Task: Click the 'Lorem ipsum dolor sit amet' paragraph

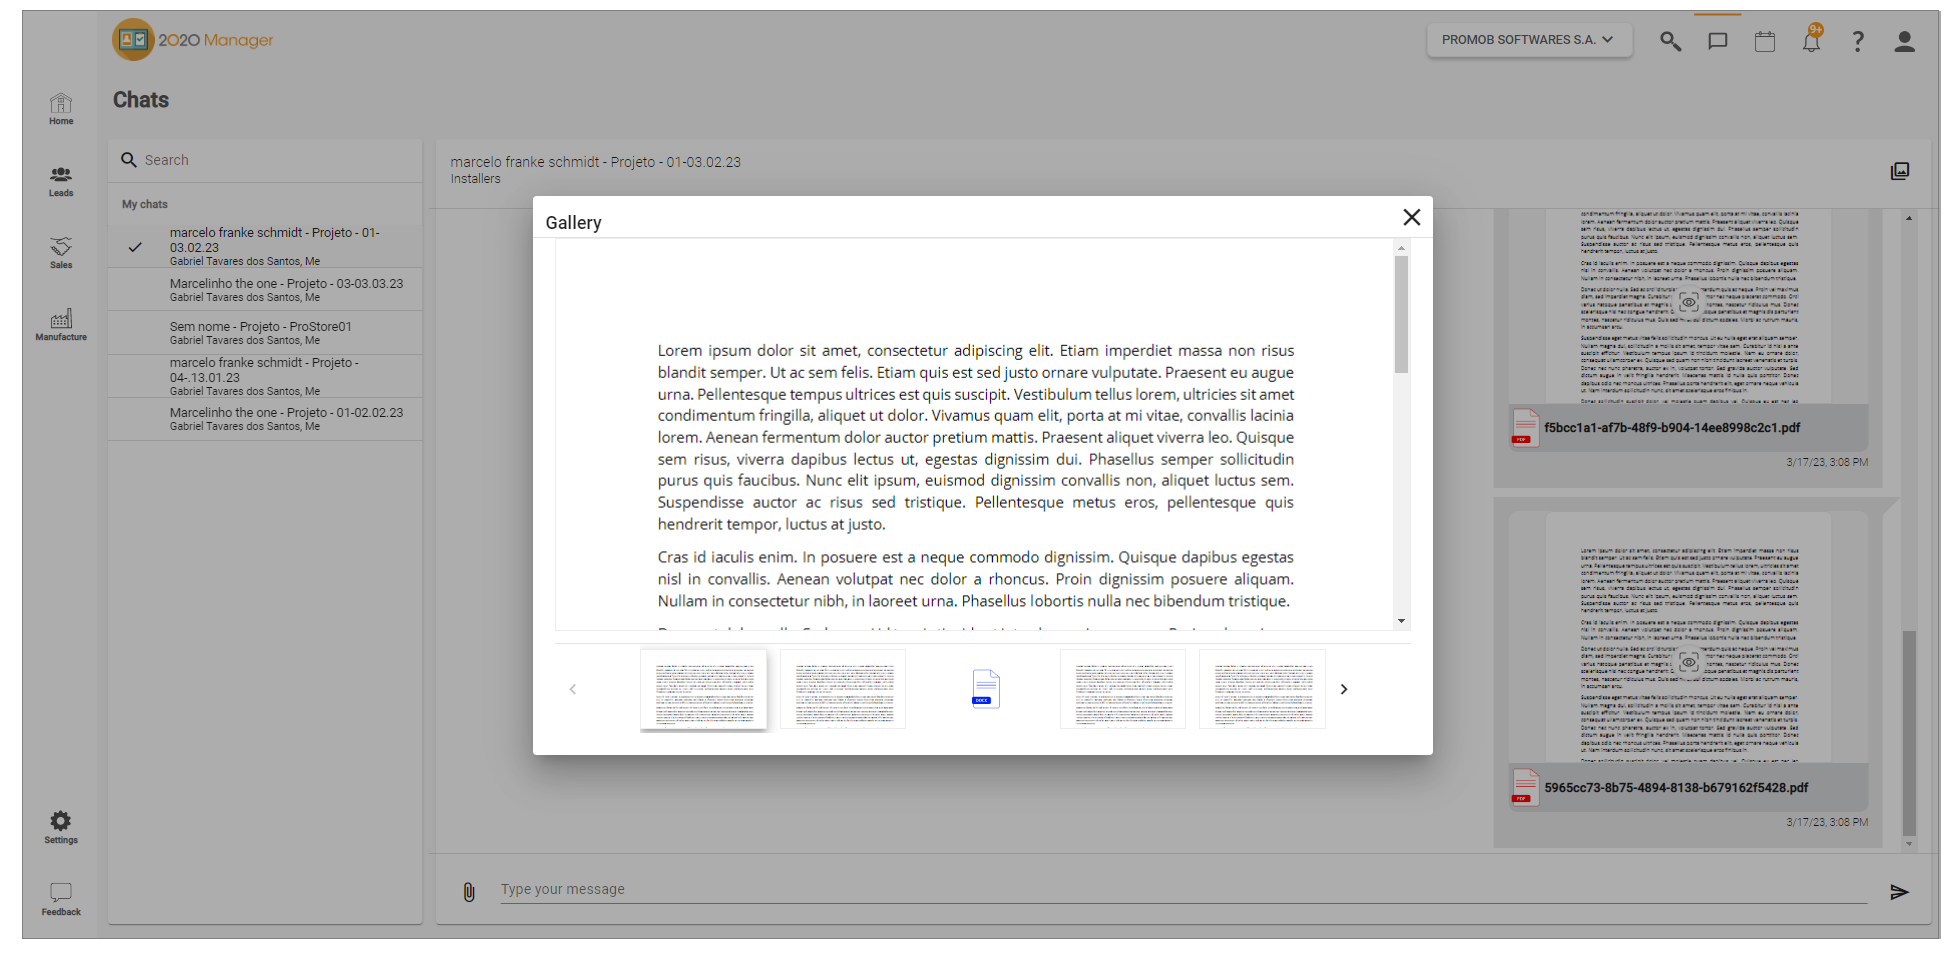Action: coord(976,437)
